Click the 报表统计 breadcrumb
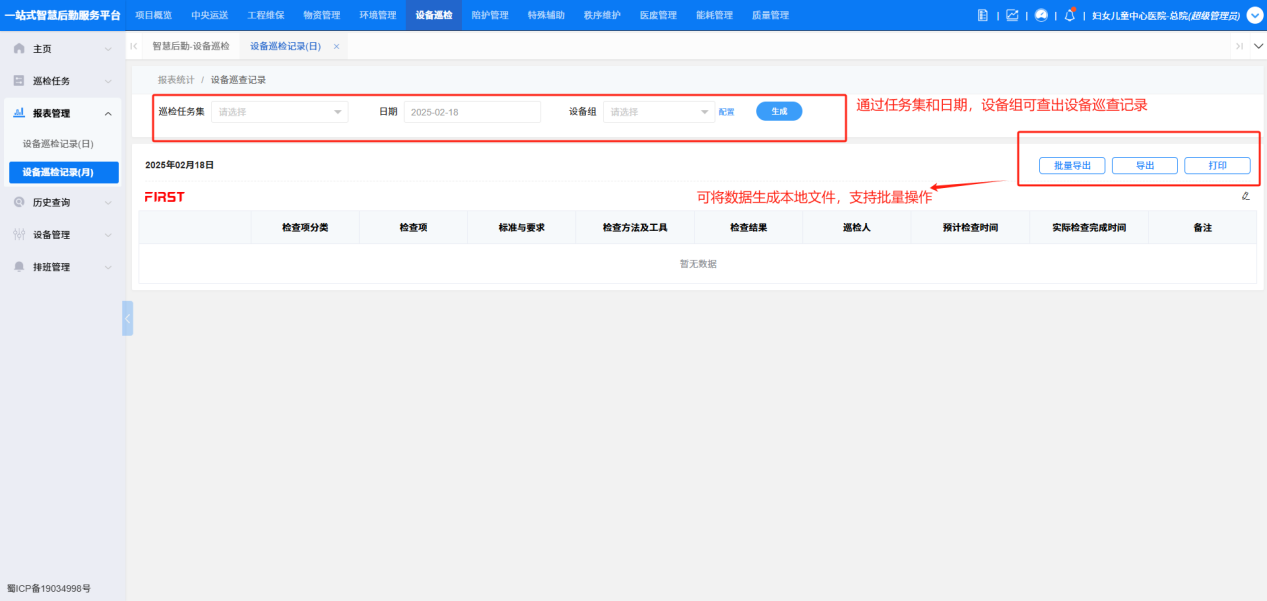 (176, 79)
